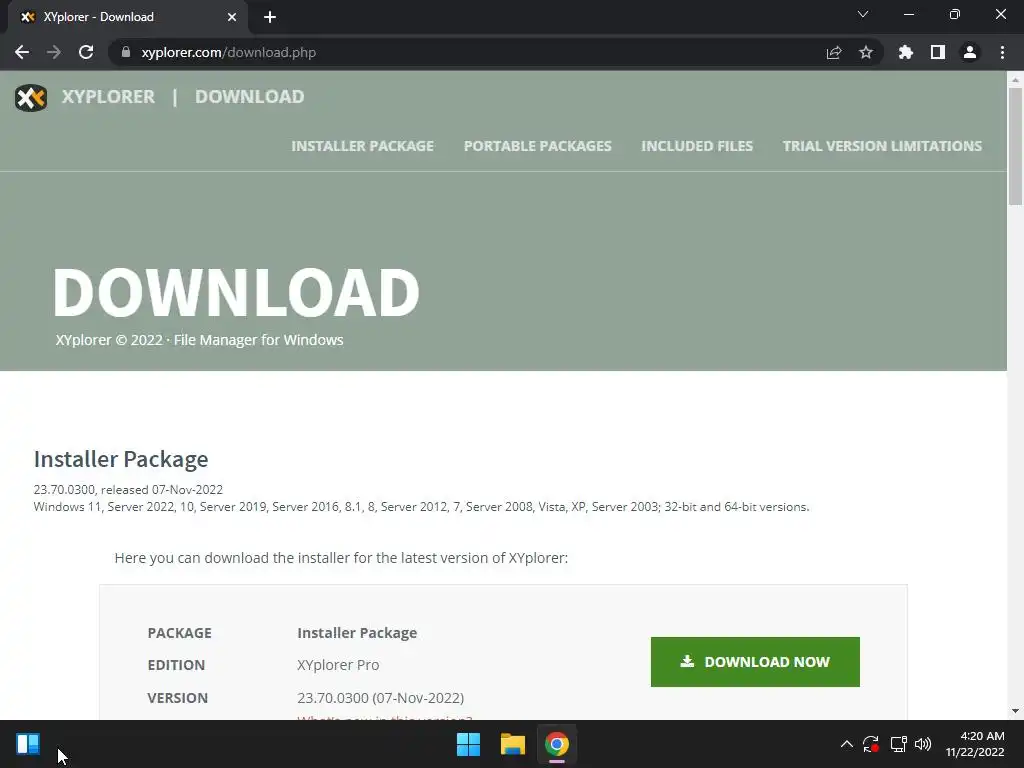This screenshot has width=1024, height=768.
Task: Open the Windows Start menu
Action: point(468,744)
